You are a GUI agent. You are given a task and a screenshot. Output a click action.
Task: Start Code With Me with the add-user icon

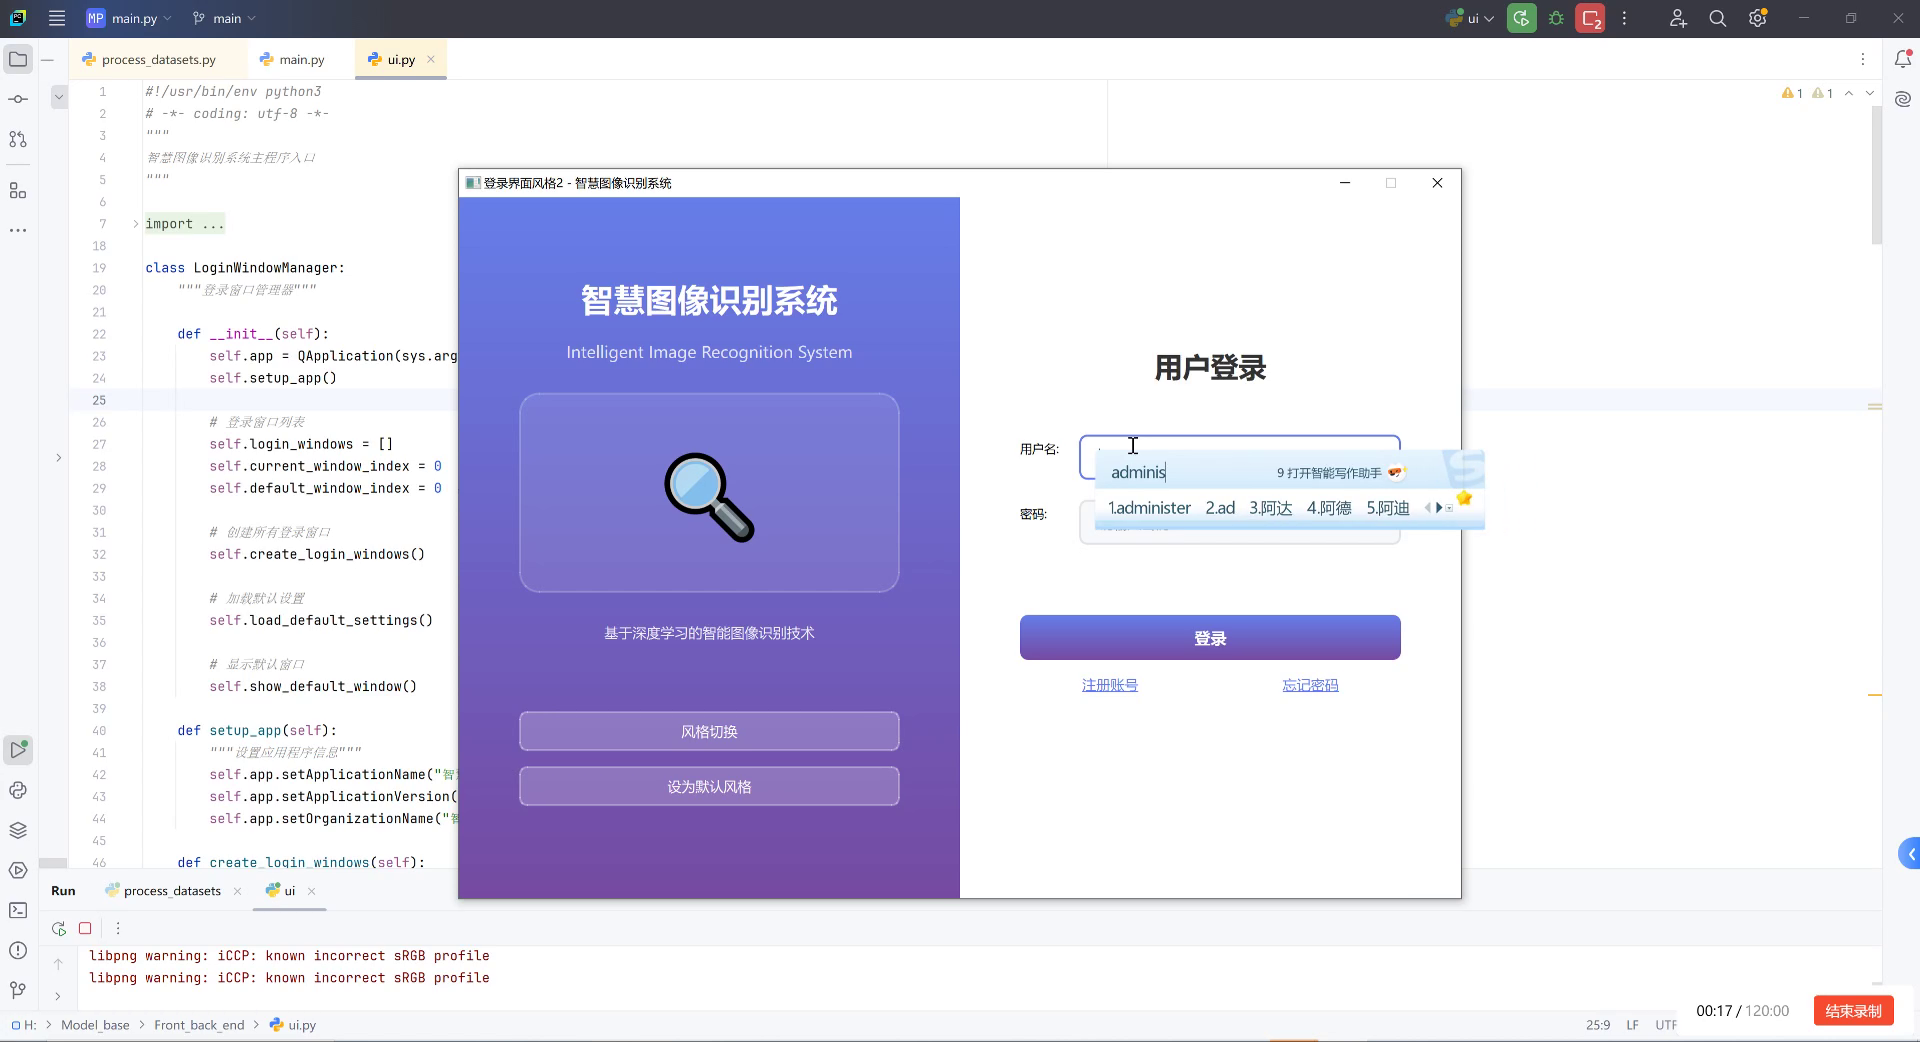click(x=1678, y=18)
